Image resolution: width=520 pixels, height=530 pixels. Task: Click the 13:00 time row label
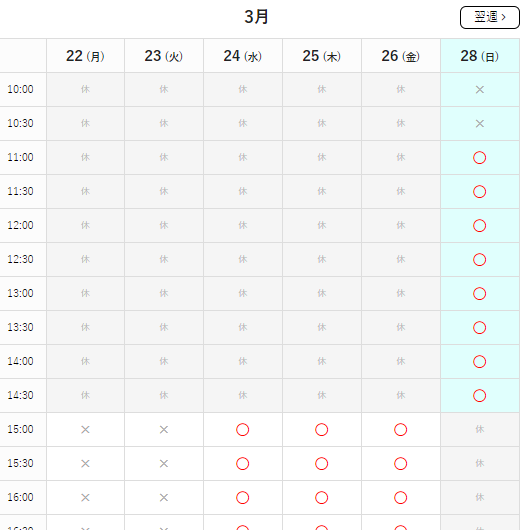click(20, 293)
